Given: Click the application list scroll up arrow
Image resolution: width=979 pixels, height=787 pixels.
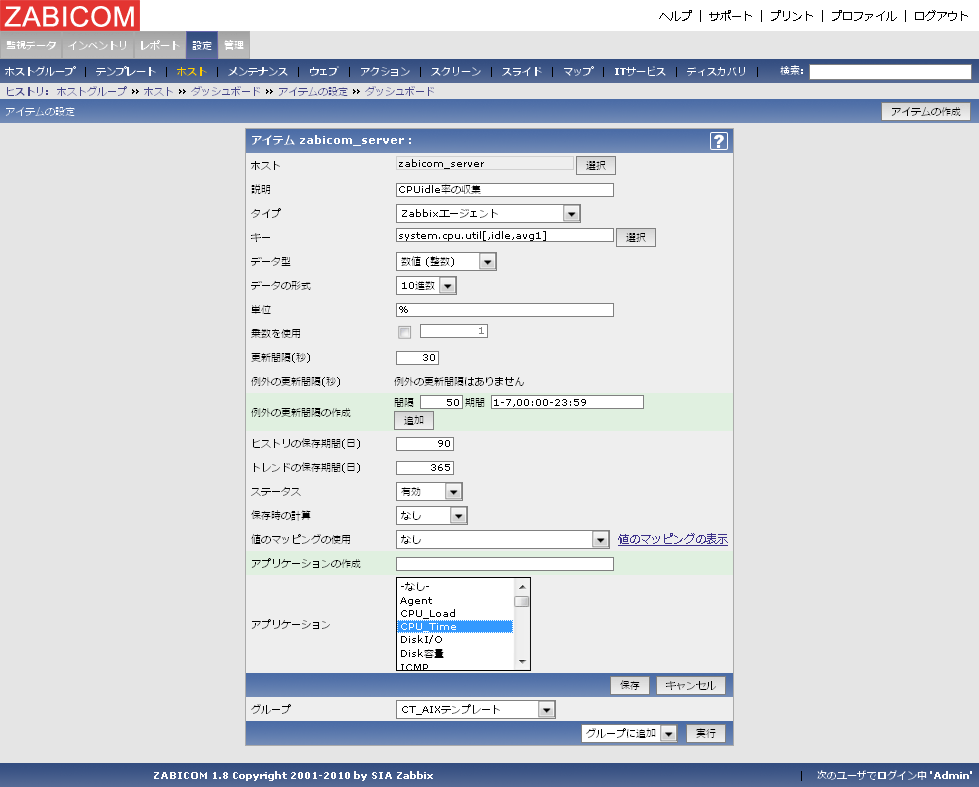Looking at the screenshot, I should [522, 587].
